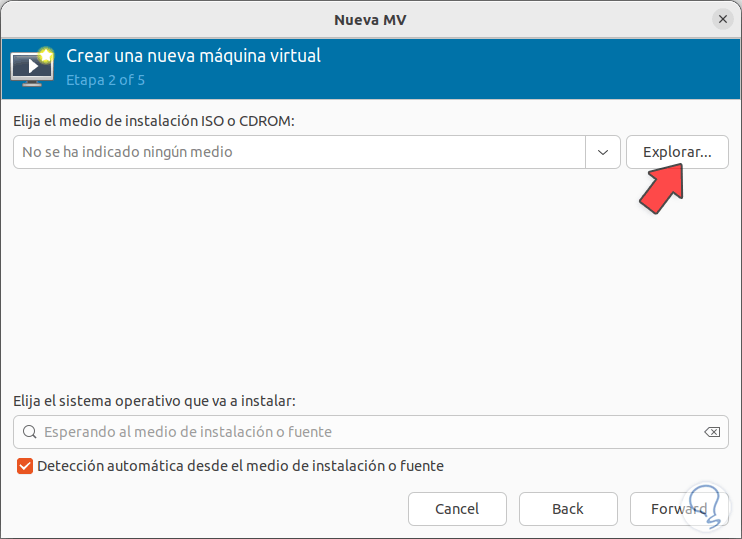Click the 'Elija el sistema operativo' label
742x539 pixels.
155,400
